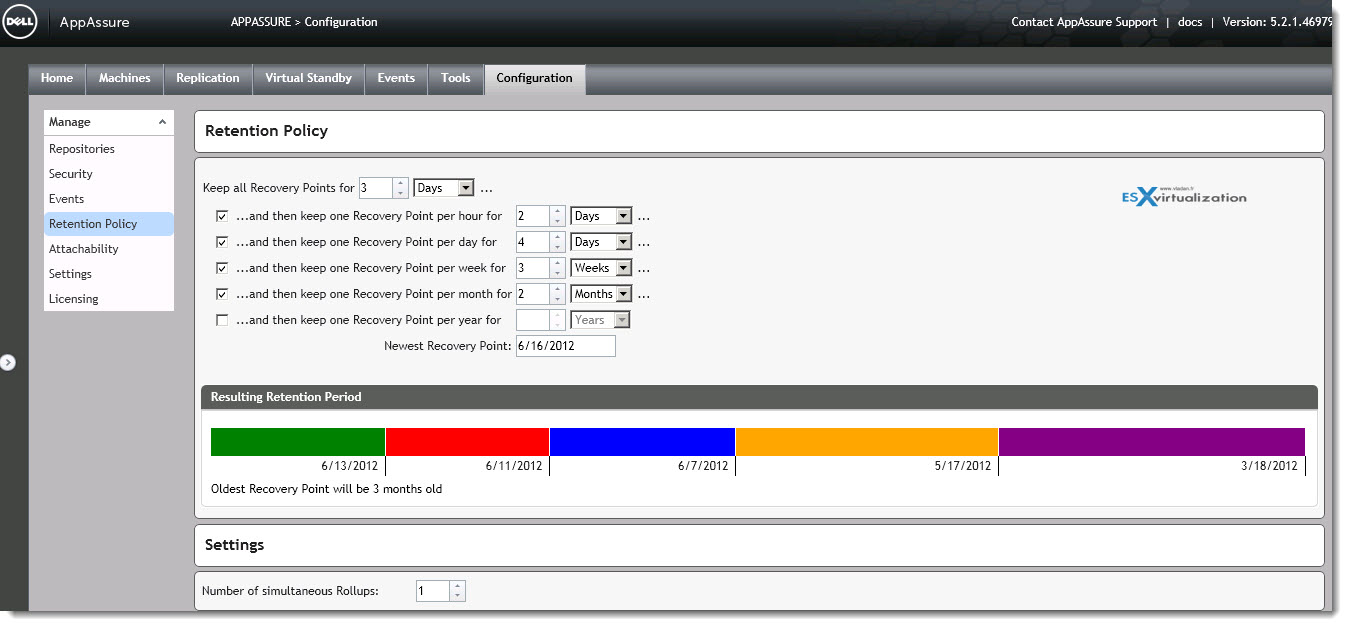The height and width of the screenshot is (626, 1347).
Task: Collapse the Manage menu chevron
Action: click(x=162, y=122)
